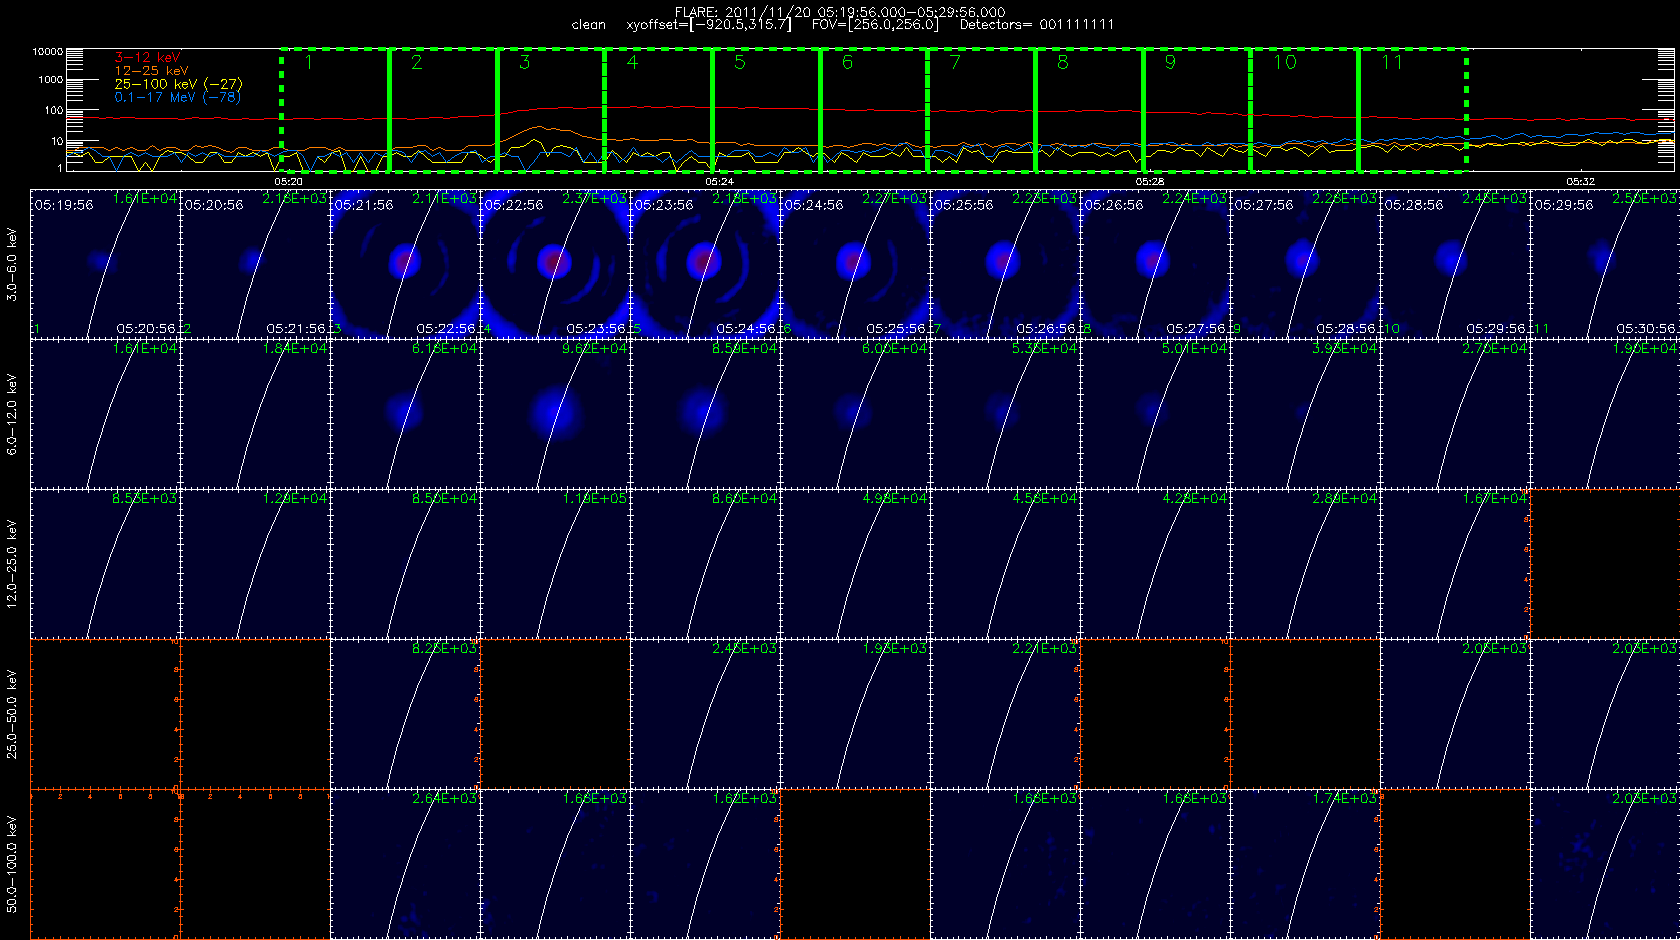Open the 6.0-12.0 keV image in interval 5 column

pos(705,414)
